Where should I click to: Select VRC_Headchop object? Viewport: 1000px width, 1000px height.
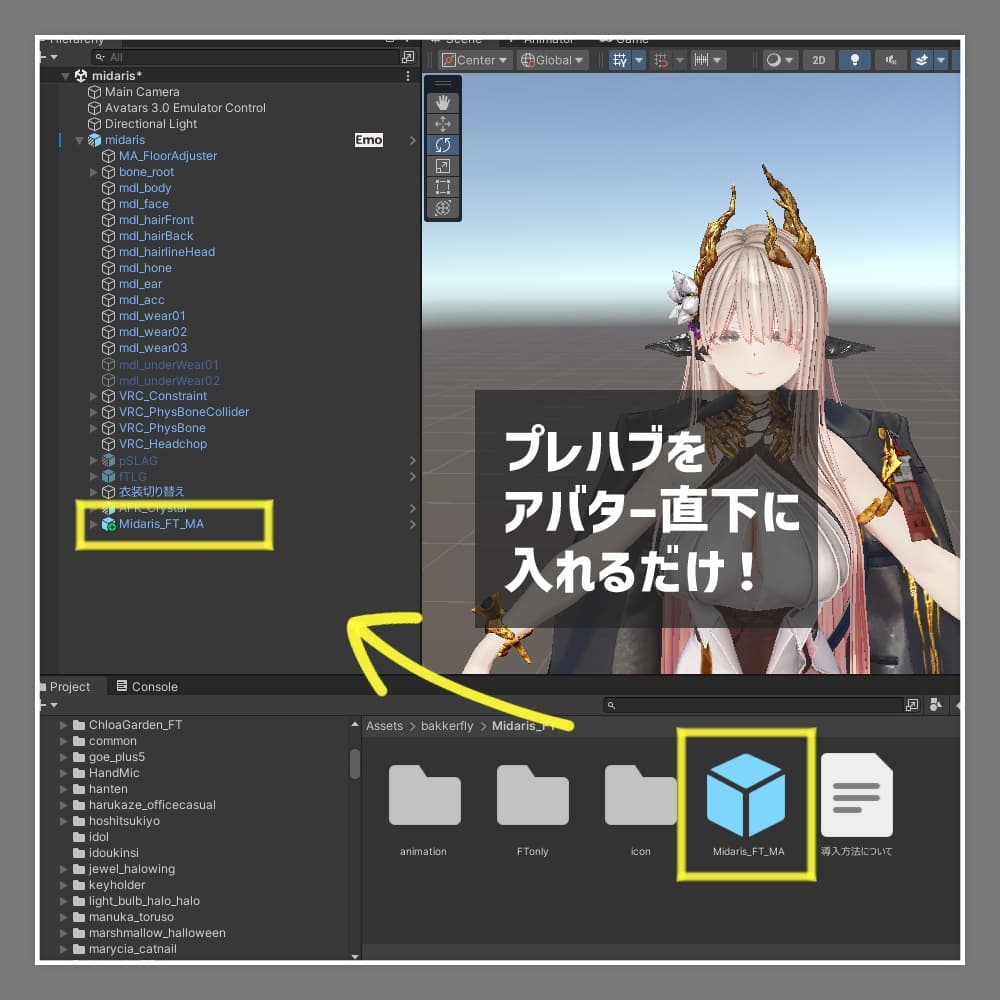163,444
